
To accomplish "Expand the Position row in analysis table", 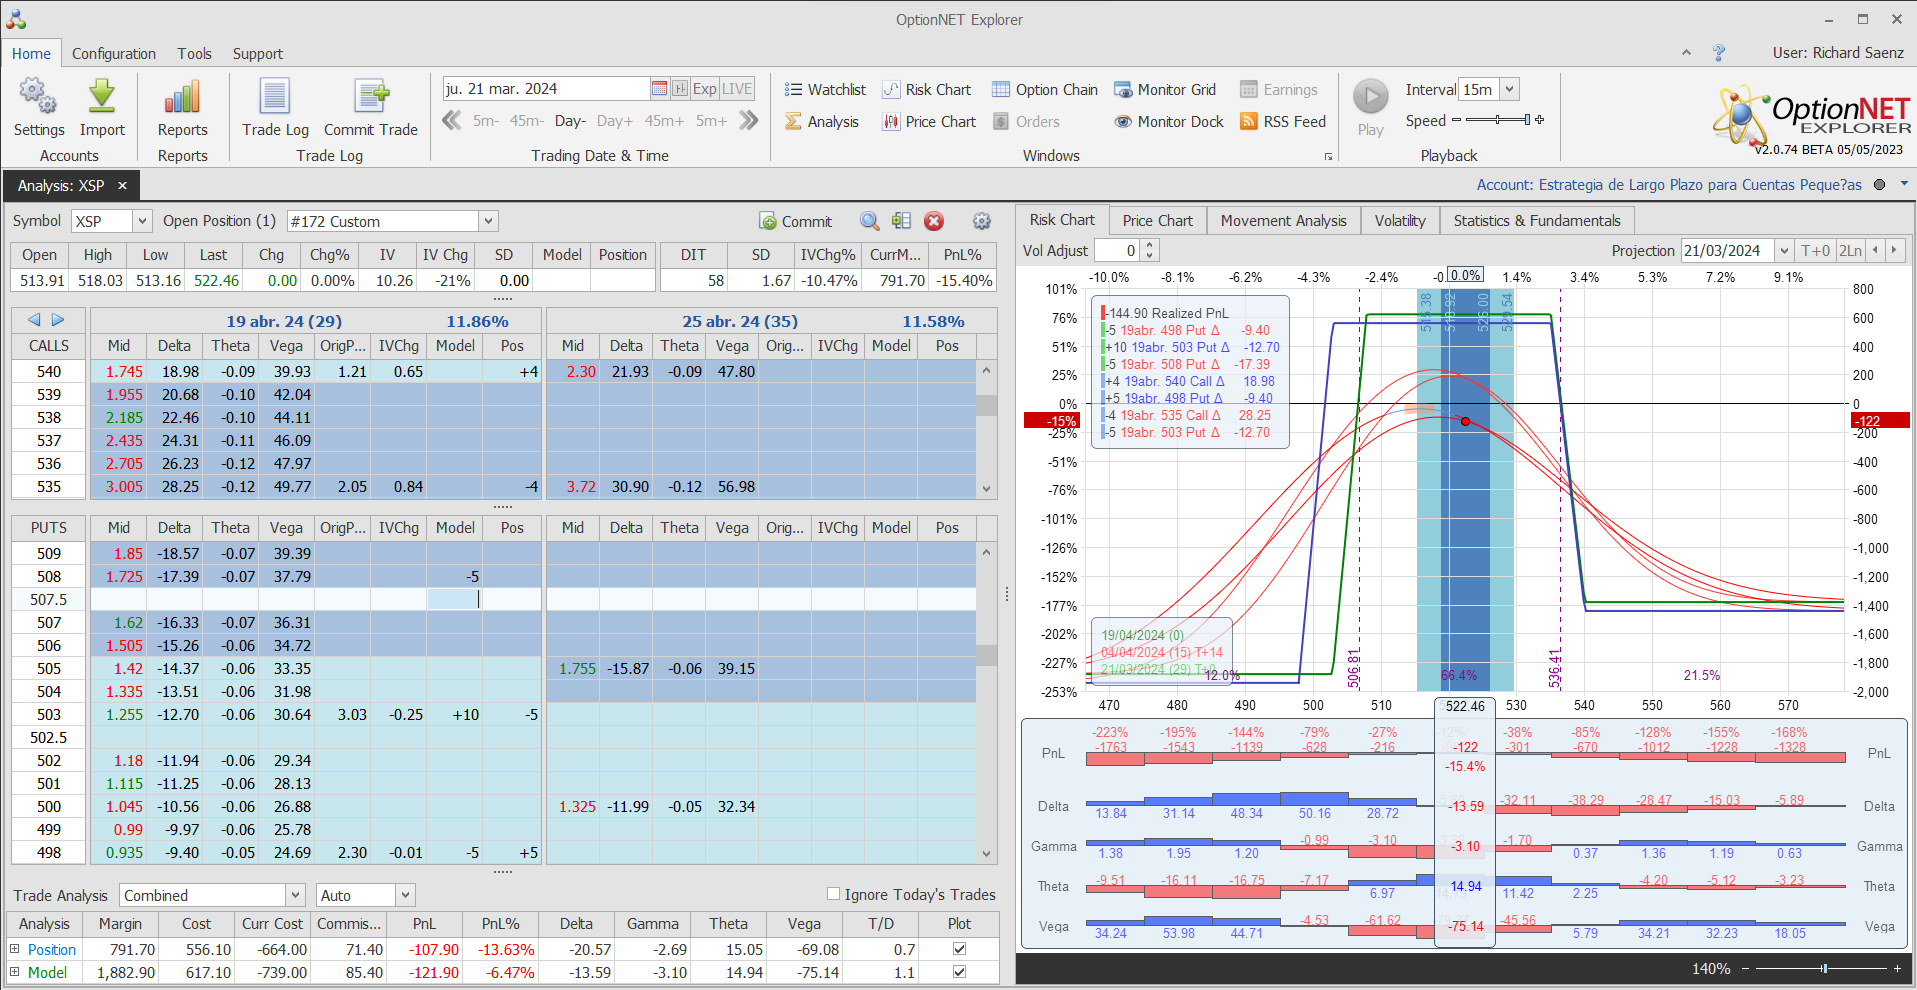I will click(14, 949).
